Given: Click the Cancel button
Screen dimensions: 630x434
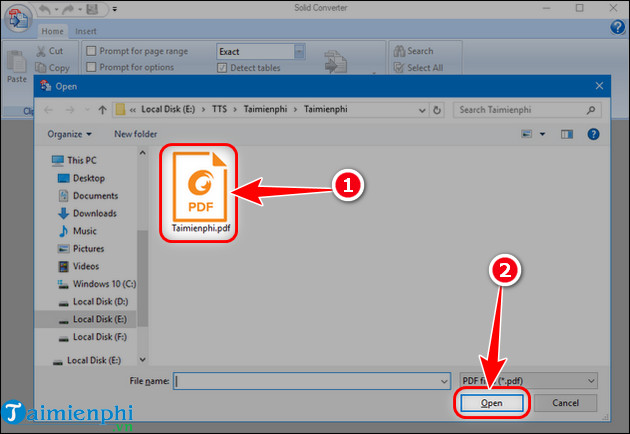Looking at the screenshot, I should [x=565, y=403].
